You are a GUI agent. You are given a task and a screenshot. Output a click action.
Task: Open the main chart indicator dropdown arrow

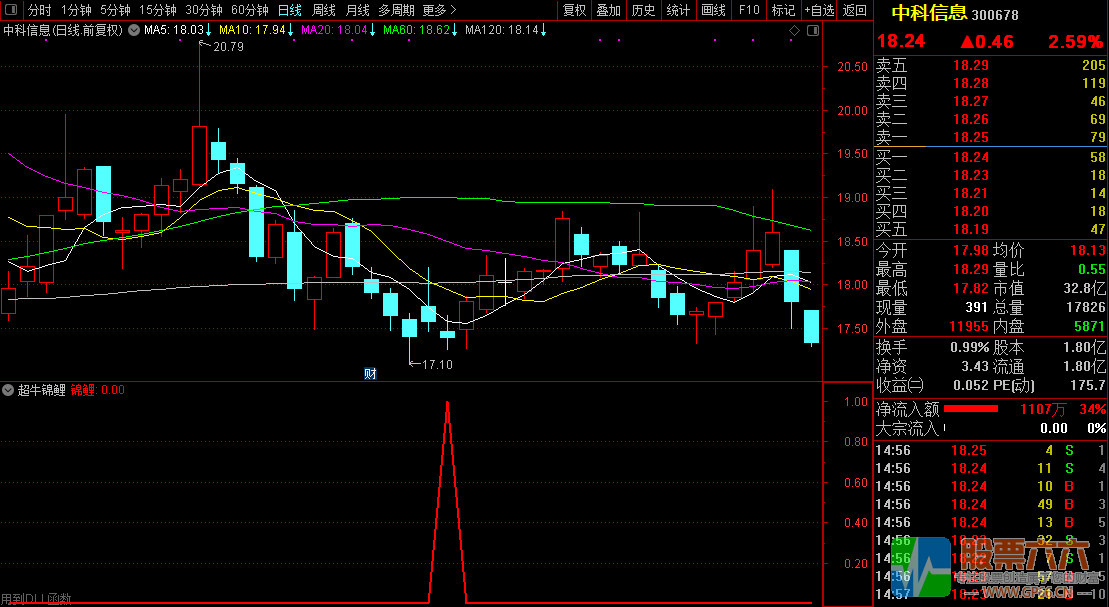coord(134,30)
